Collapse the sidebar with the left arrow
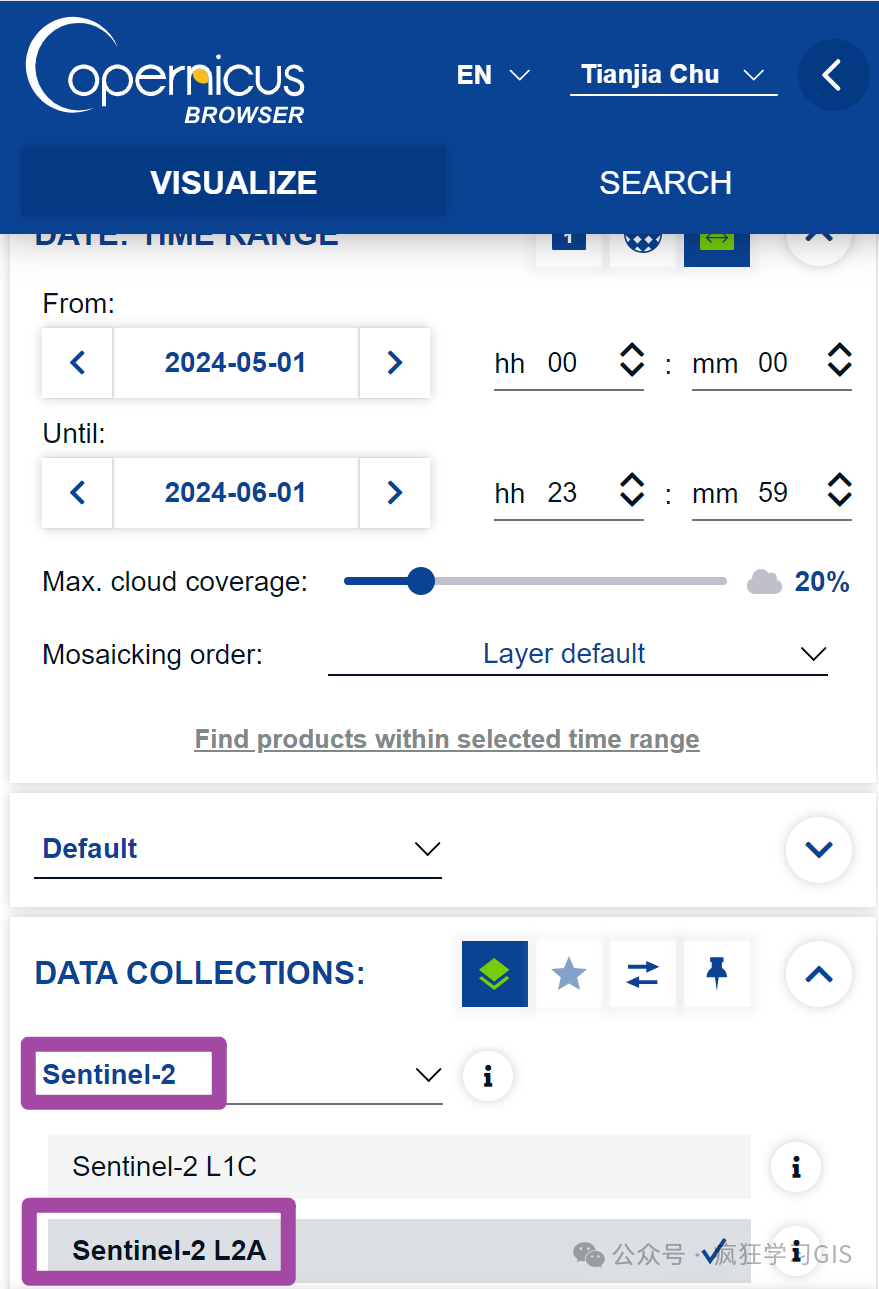Image resolution: width=879 pixels, height=1289 pixels. [833, 75]
